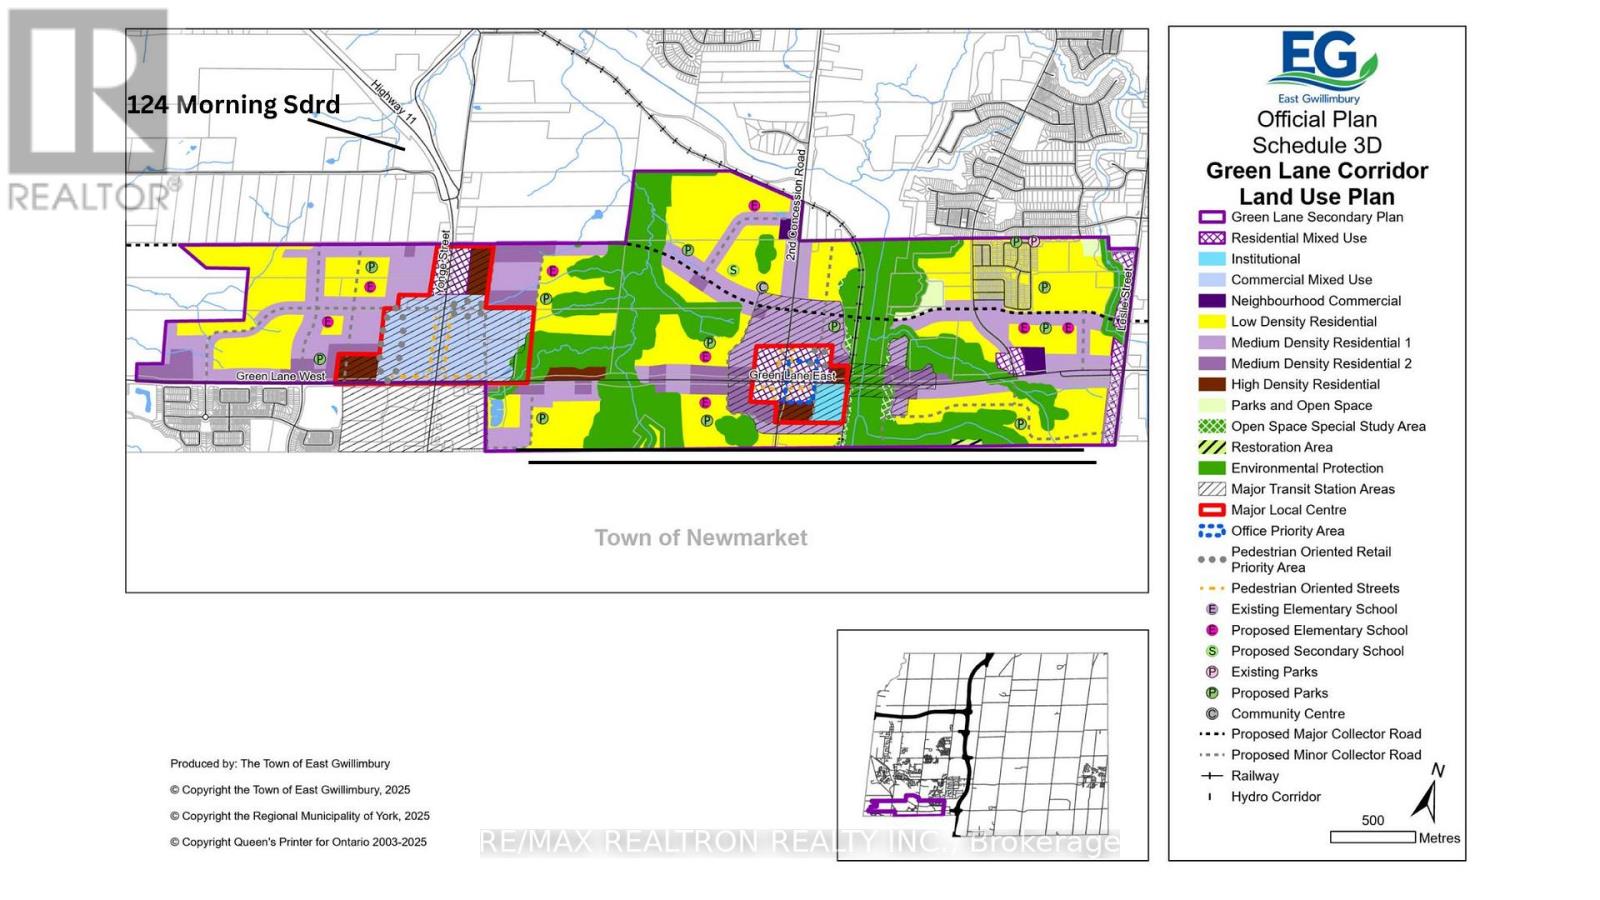Image resolution: width=1600 pixels, height=900 pixels.
Task: Click the Hydro Corridor legend symbol
Action: point(1211,797)
